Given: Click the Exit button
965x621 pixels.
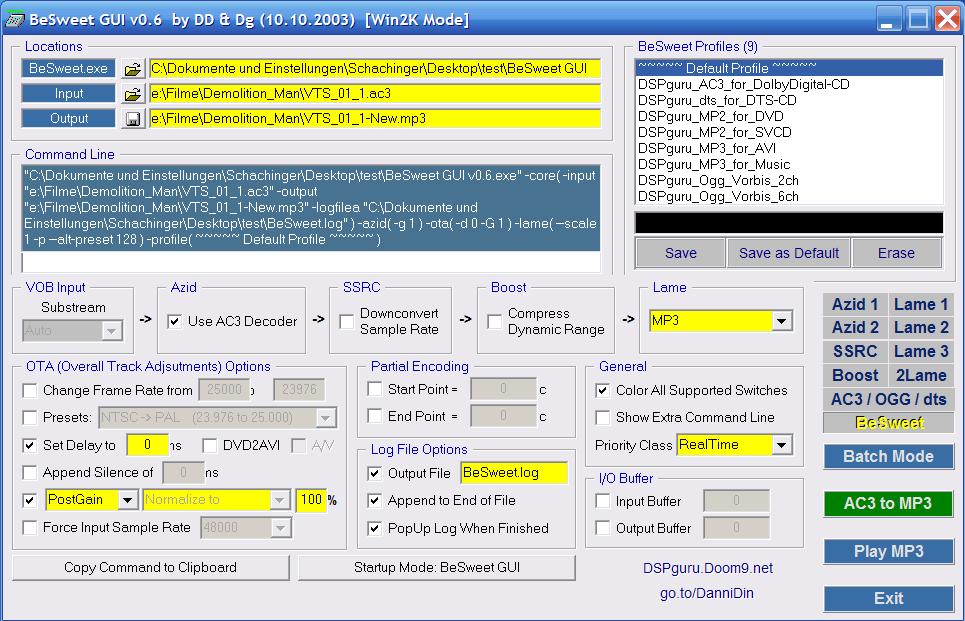Looking at the screenshot, I should click(889, 598).
